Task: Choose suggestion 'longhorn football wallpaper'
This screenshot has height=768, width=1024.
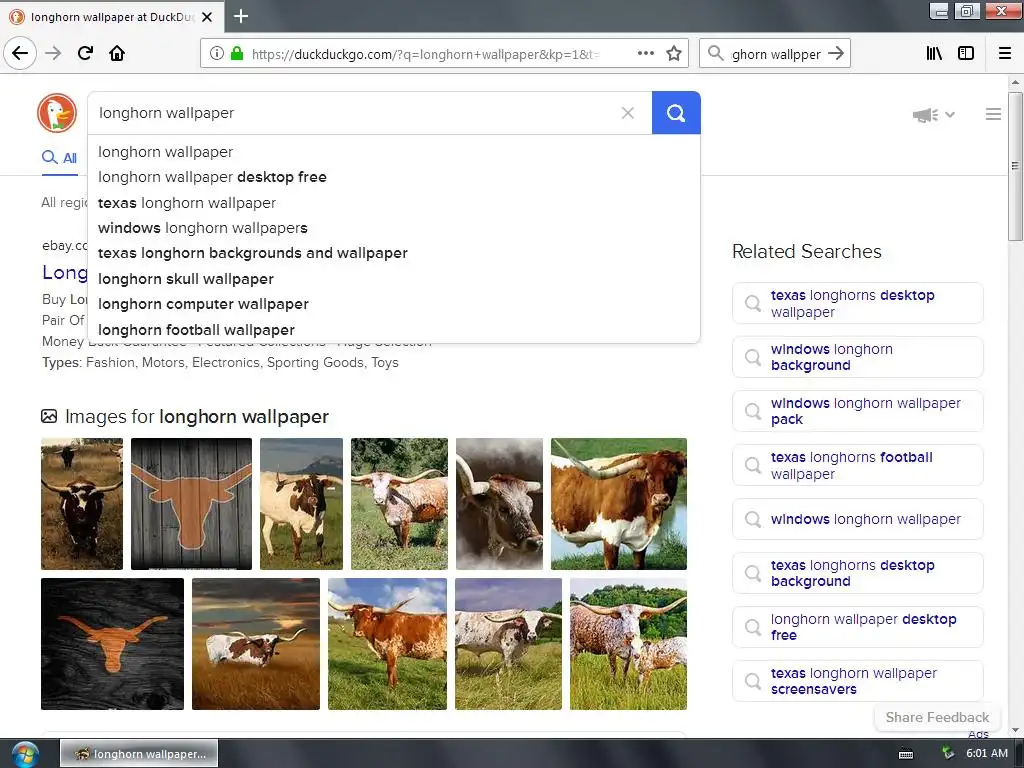Action: click(394, 330)
